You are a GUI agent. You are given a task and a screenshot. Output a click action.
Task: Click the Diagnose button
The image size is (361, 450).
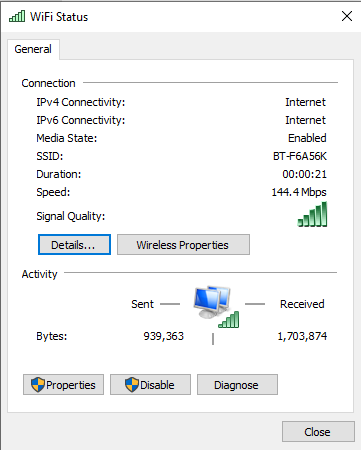(237, 385)
